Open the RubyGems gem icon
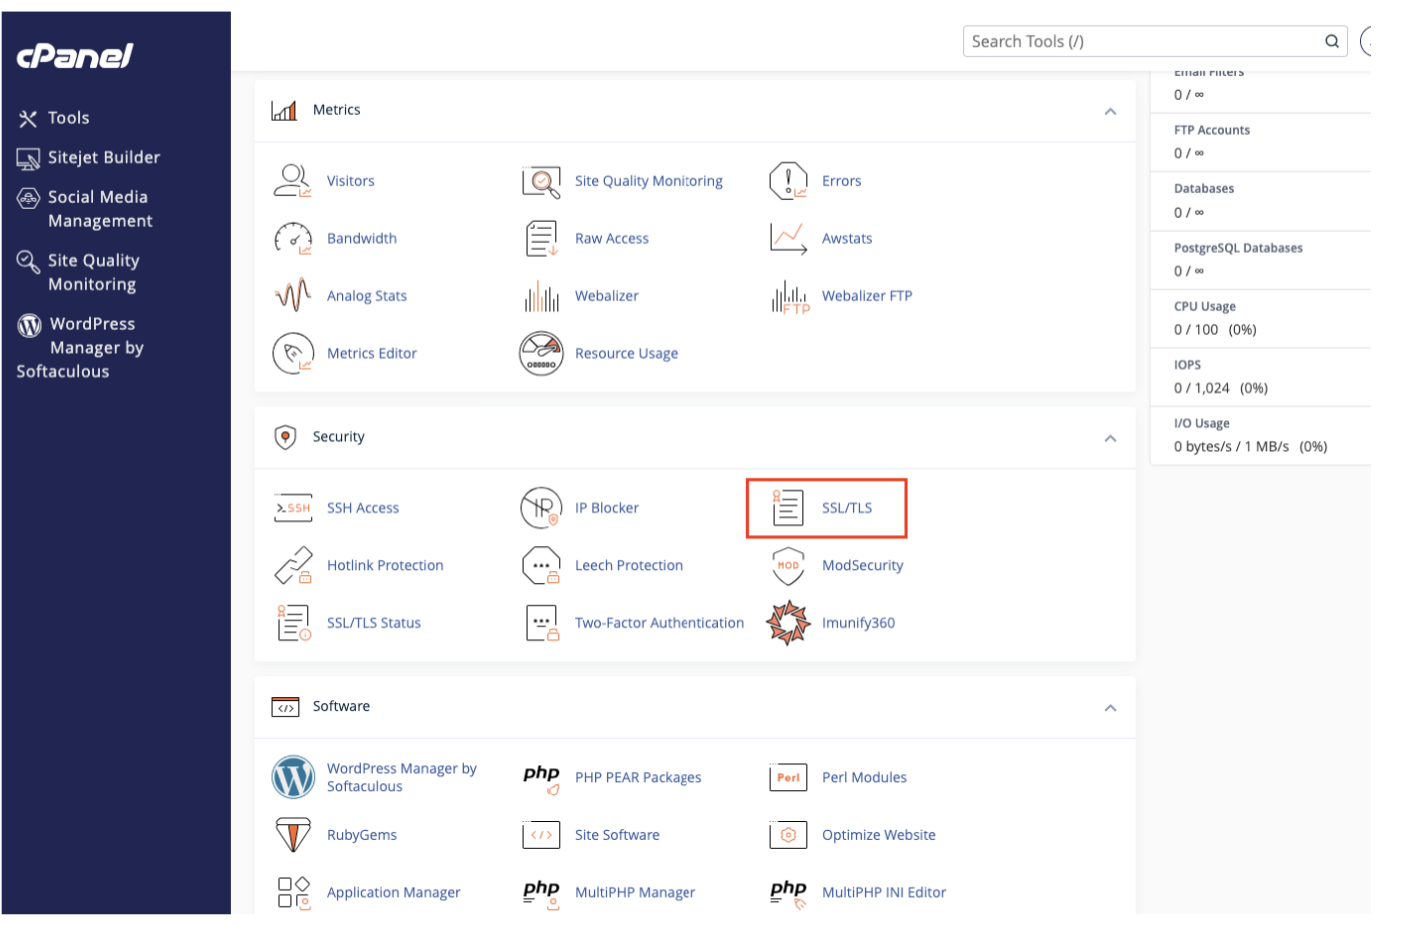Viewport: 1422px width, 926px height. click(293, 835)
